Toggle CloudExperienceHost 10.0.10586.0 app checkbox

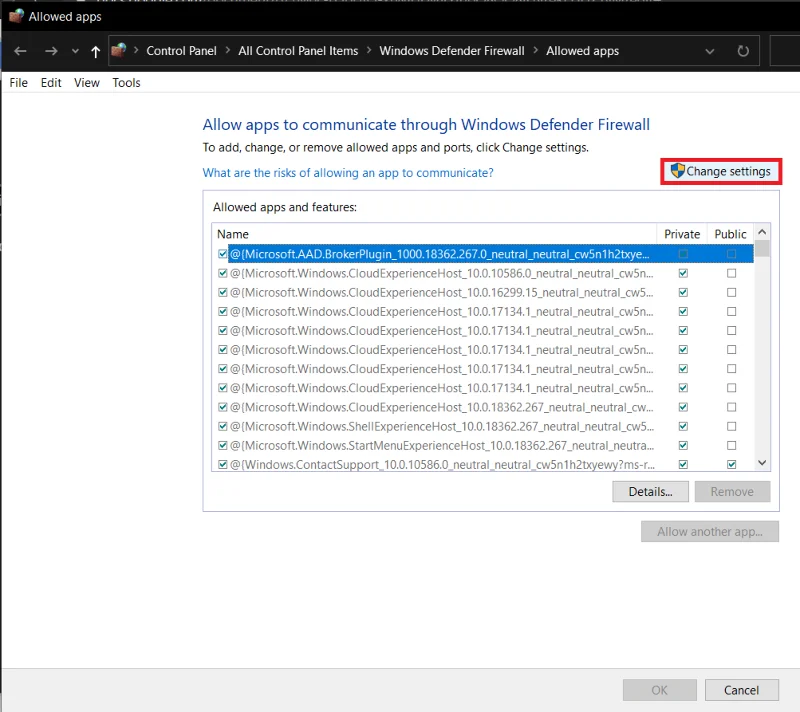[x=222, y=273]
